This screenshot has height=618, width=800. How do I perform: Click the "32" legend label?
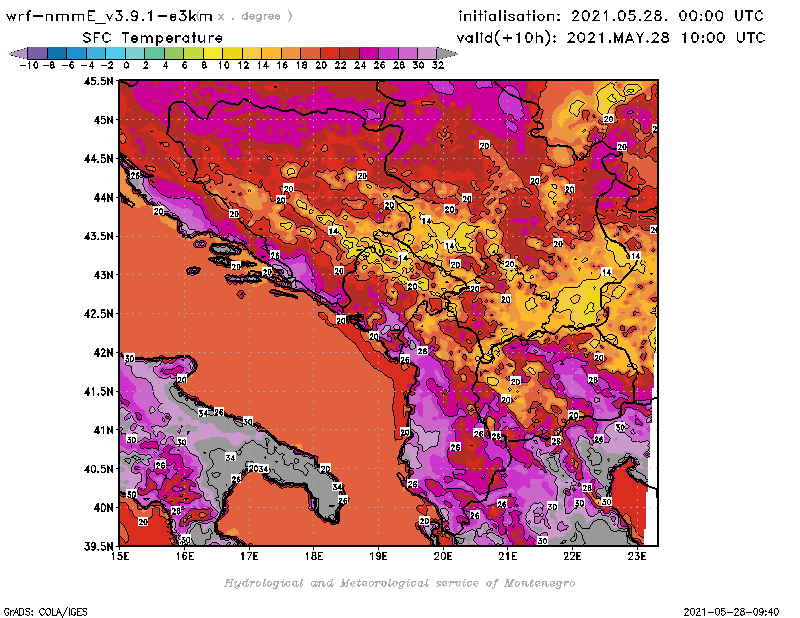click(x=438, y=65)
